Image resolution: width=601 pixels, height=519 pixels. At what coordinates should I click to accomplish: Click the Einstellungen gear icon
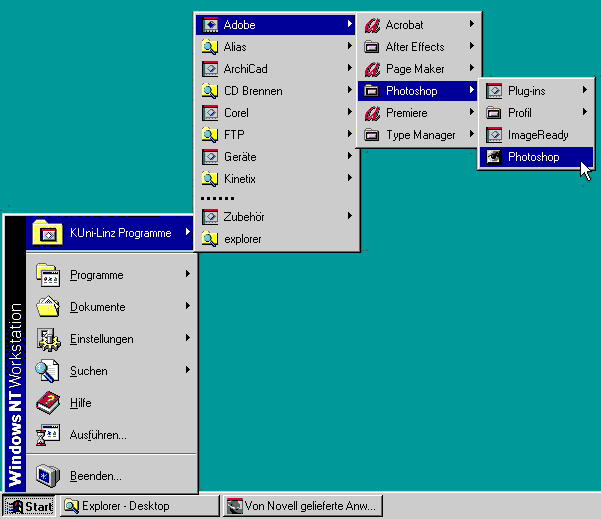[x=48, y=339]
